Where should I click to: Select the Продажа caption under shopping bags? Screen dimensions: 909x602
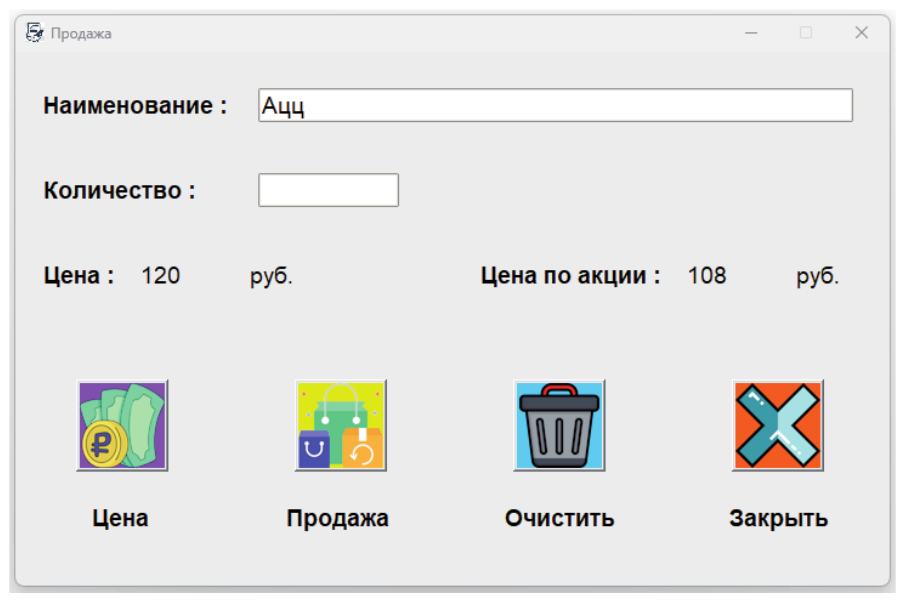pos(338,518)
